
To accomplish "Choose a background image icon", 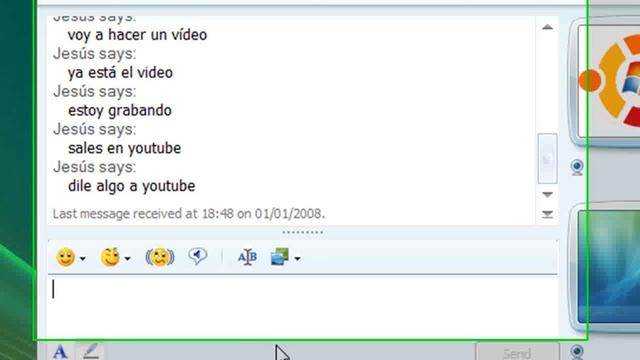I will [x=280, y=257].
